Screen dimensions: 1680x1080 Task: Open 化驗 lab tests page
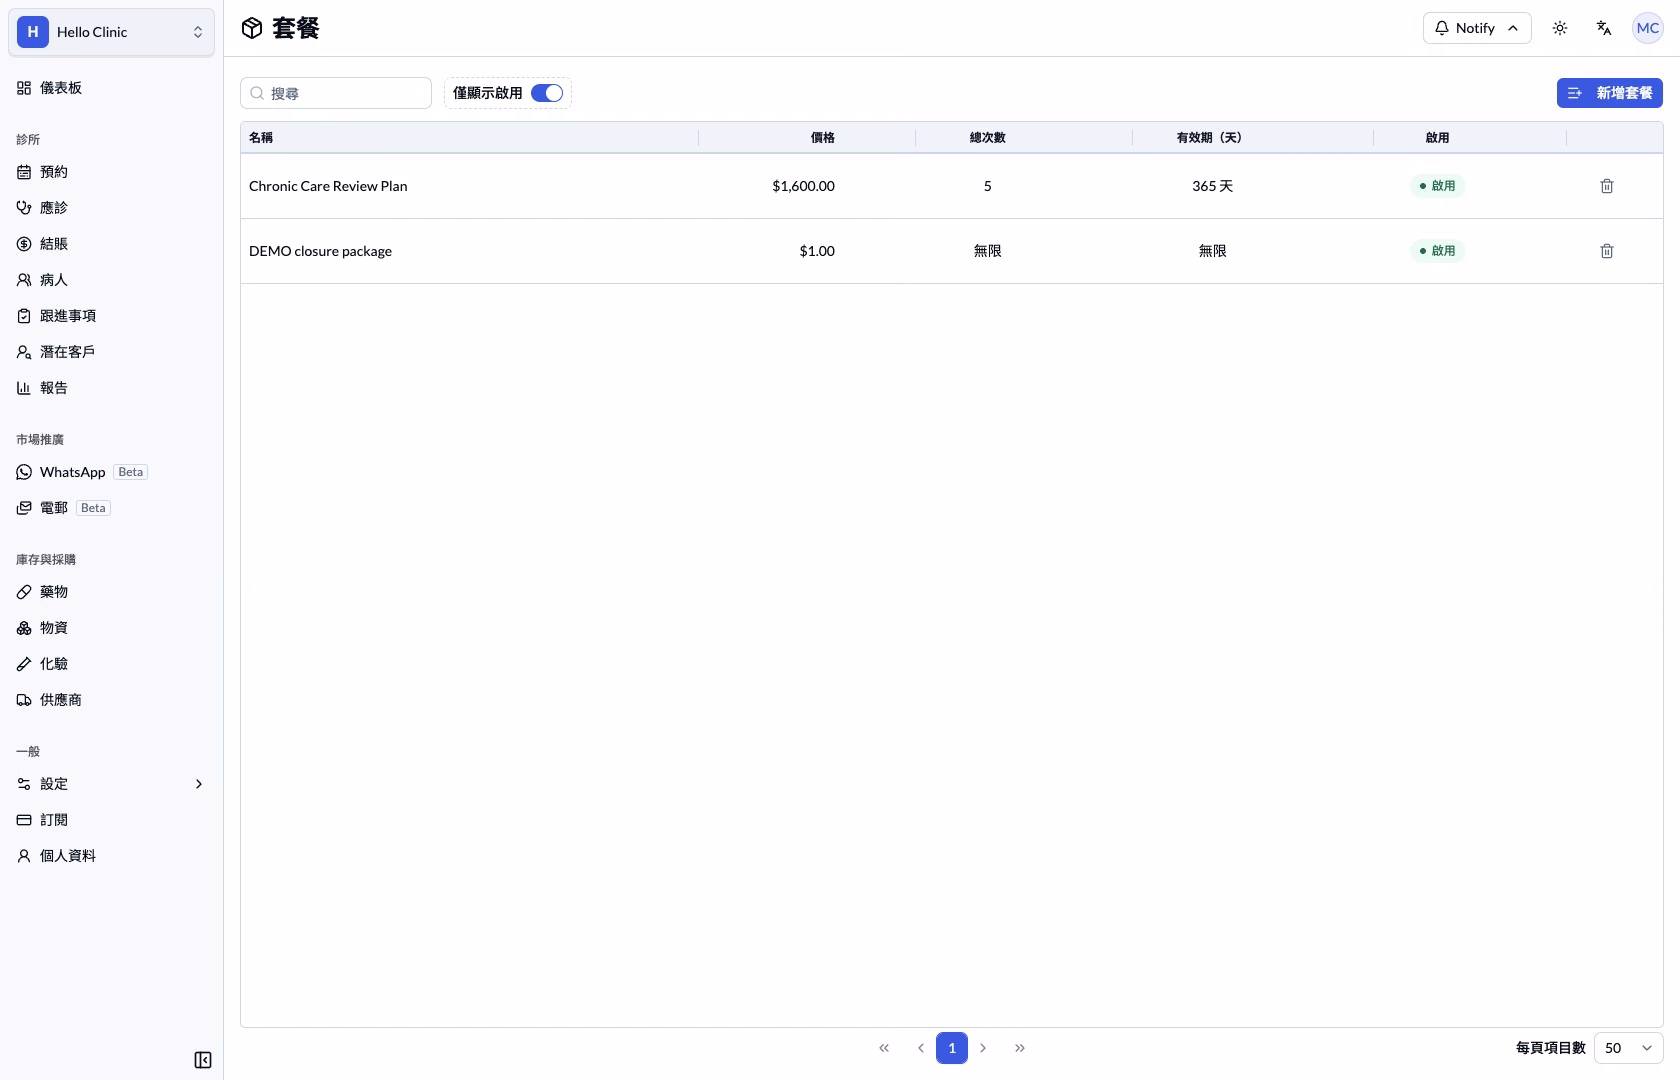coord(111,664)
